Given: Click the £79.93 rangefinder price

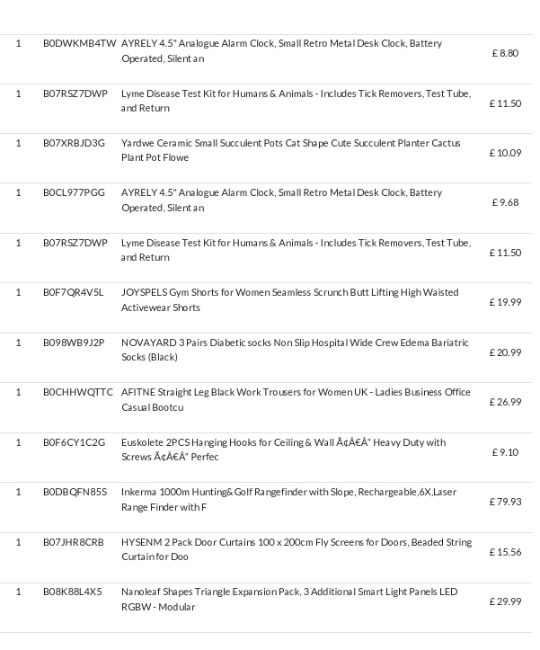Looking at the screenshot, I should click(505, 502).
